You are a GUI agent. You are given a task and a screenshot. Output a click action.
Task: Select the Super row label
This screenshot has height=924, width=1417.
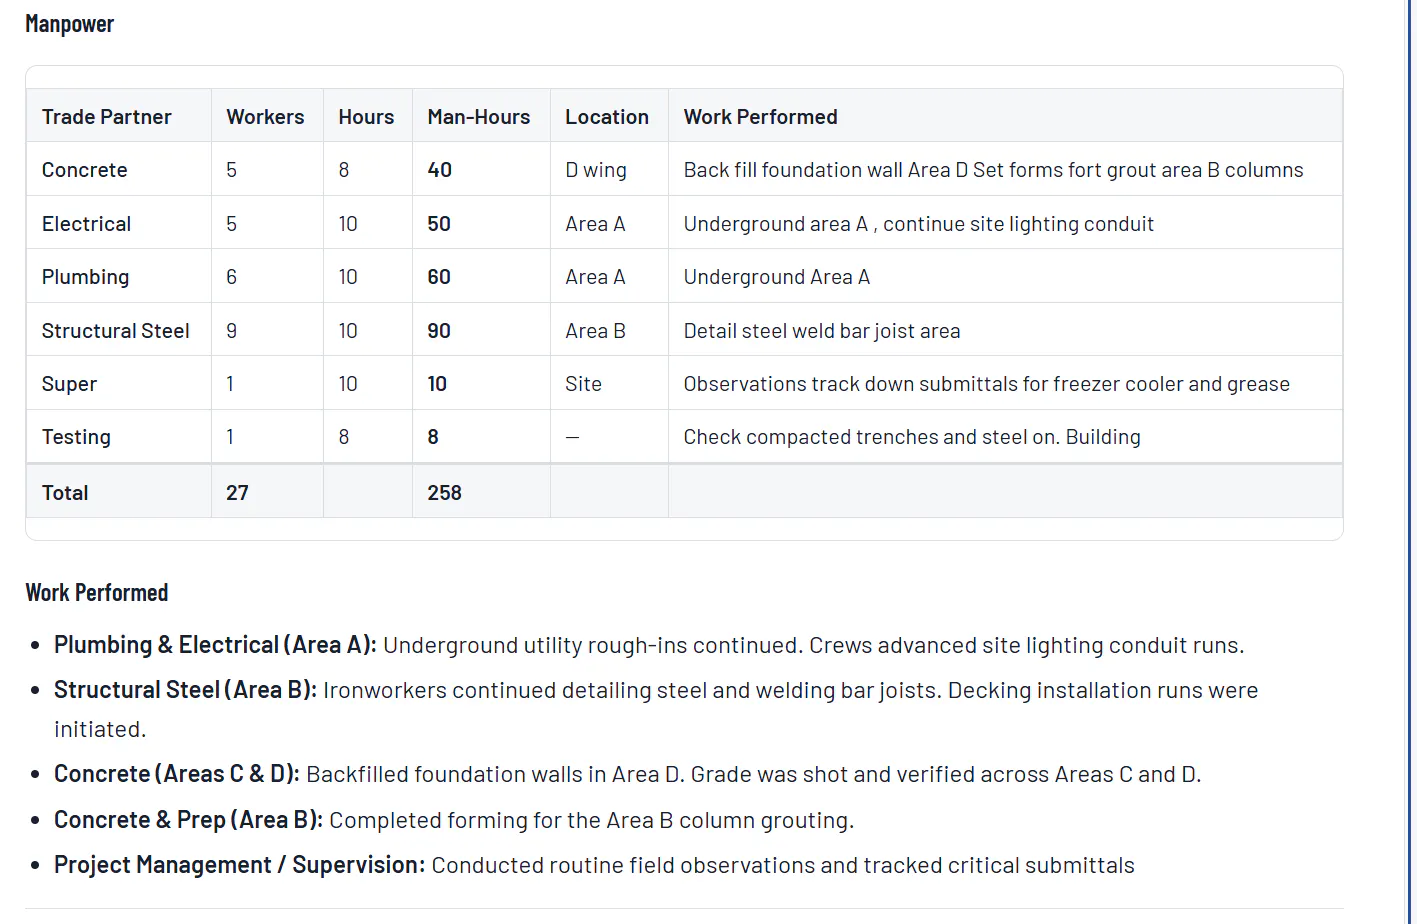[69, 384]
